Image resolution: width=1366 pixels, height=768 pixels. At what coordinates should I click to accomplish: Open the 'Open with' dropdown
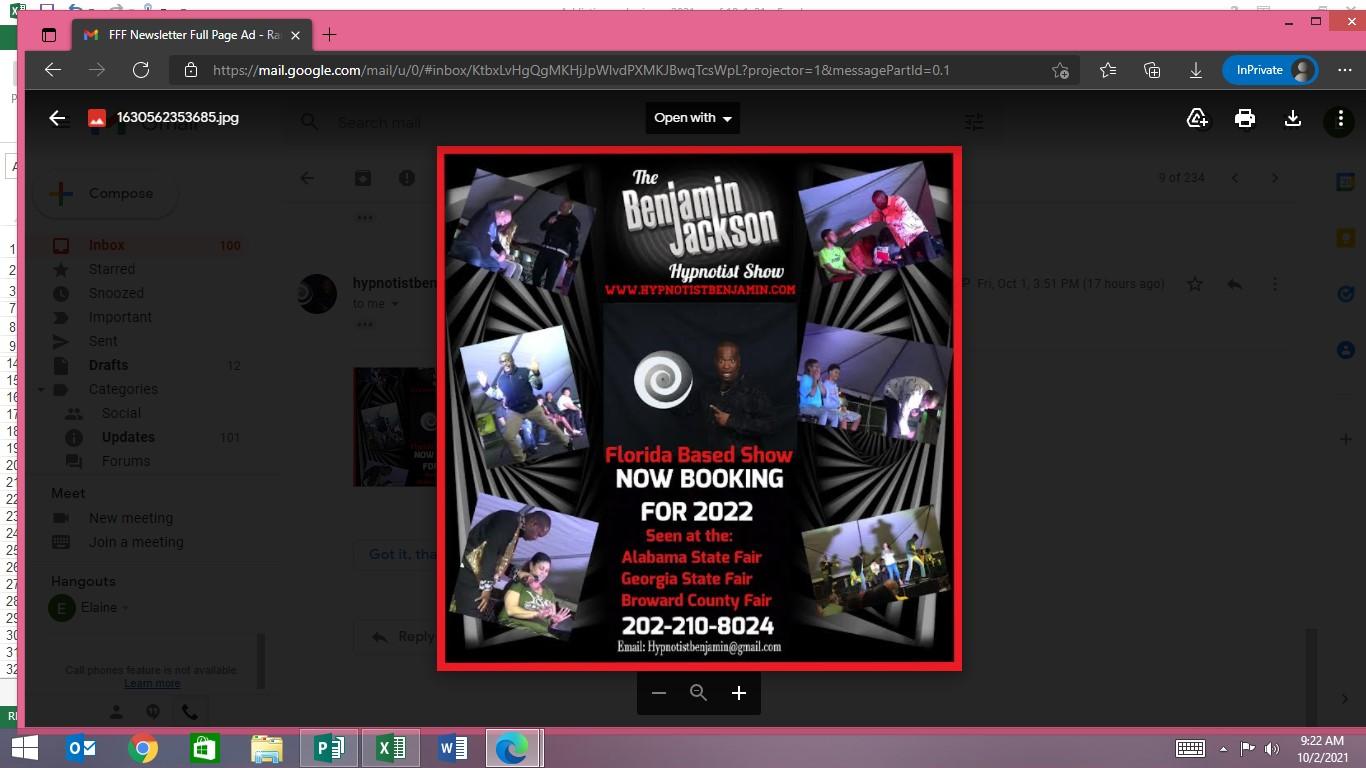[x=693, y=118]
